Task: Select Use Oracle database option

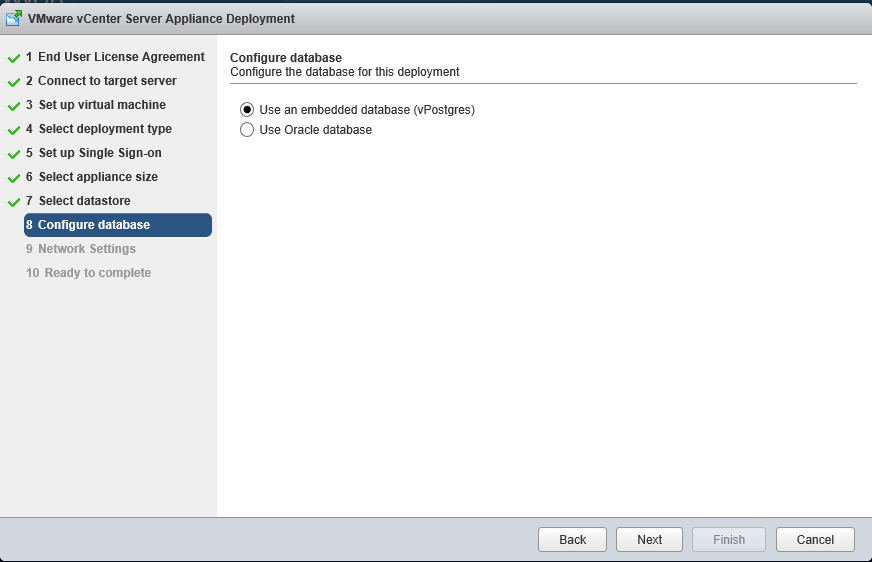Action: pyautogui.click(x=247, y=130)
